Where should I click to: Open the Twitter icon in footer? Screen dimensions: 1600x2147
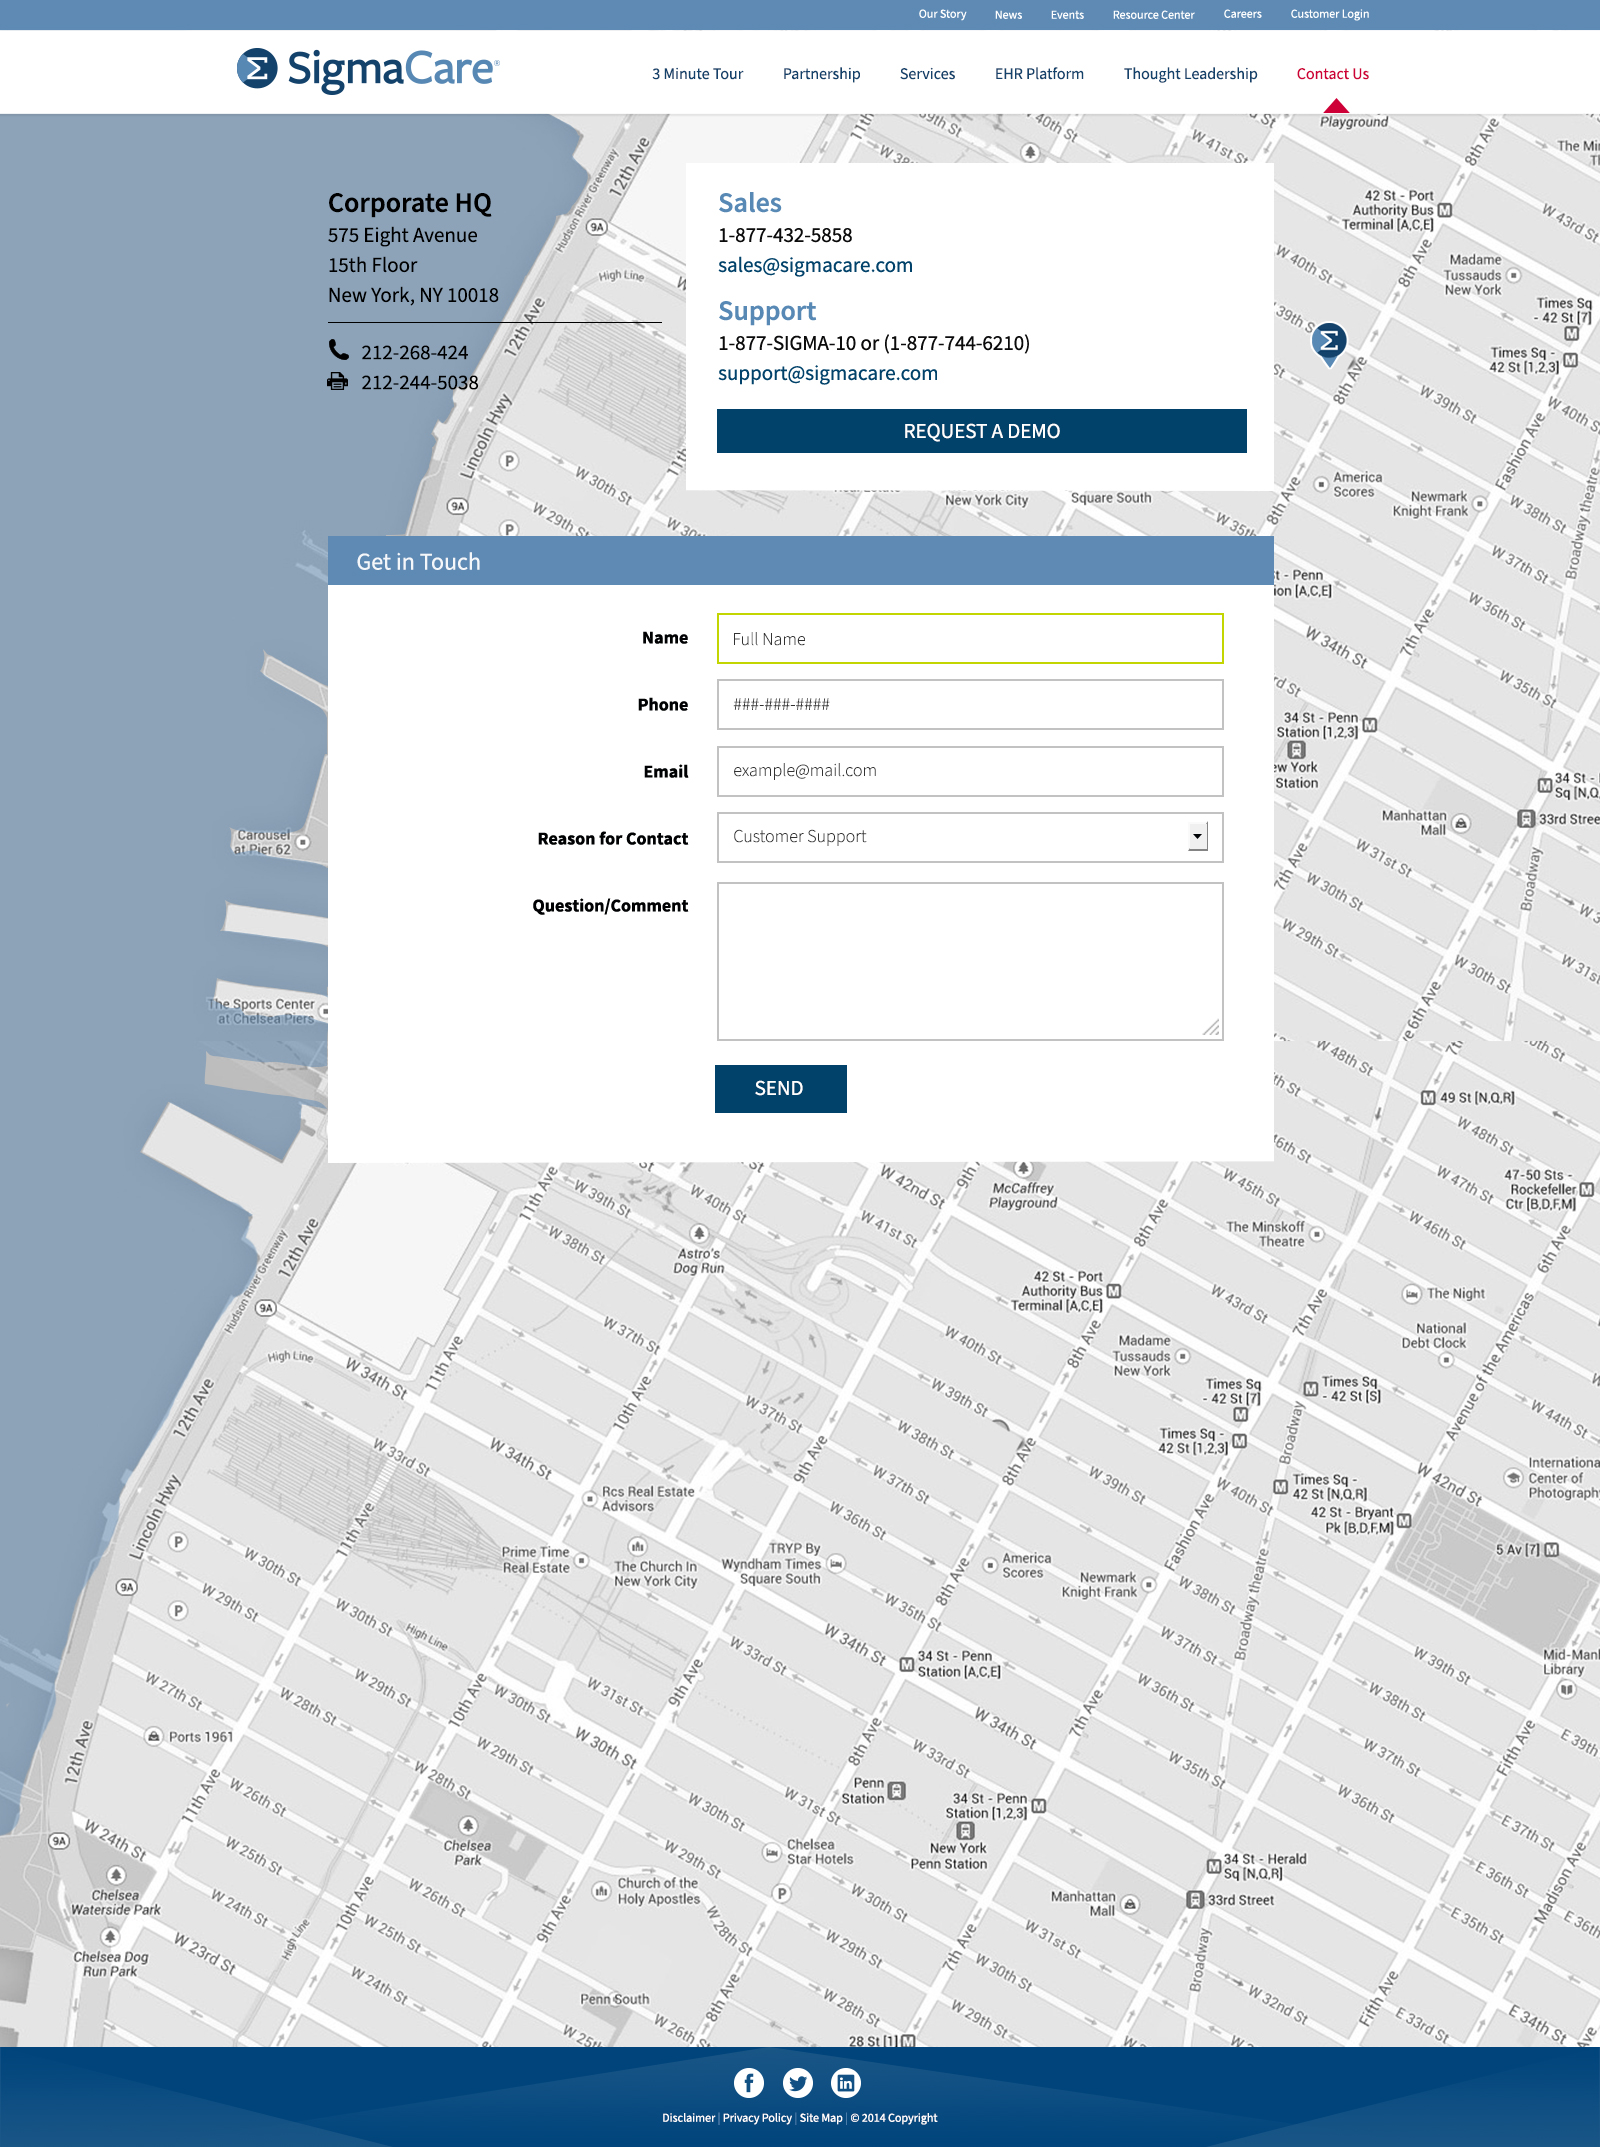pyautogui.click(x=797, y=2083)
